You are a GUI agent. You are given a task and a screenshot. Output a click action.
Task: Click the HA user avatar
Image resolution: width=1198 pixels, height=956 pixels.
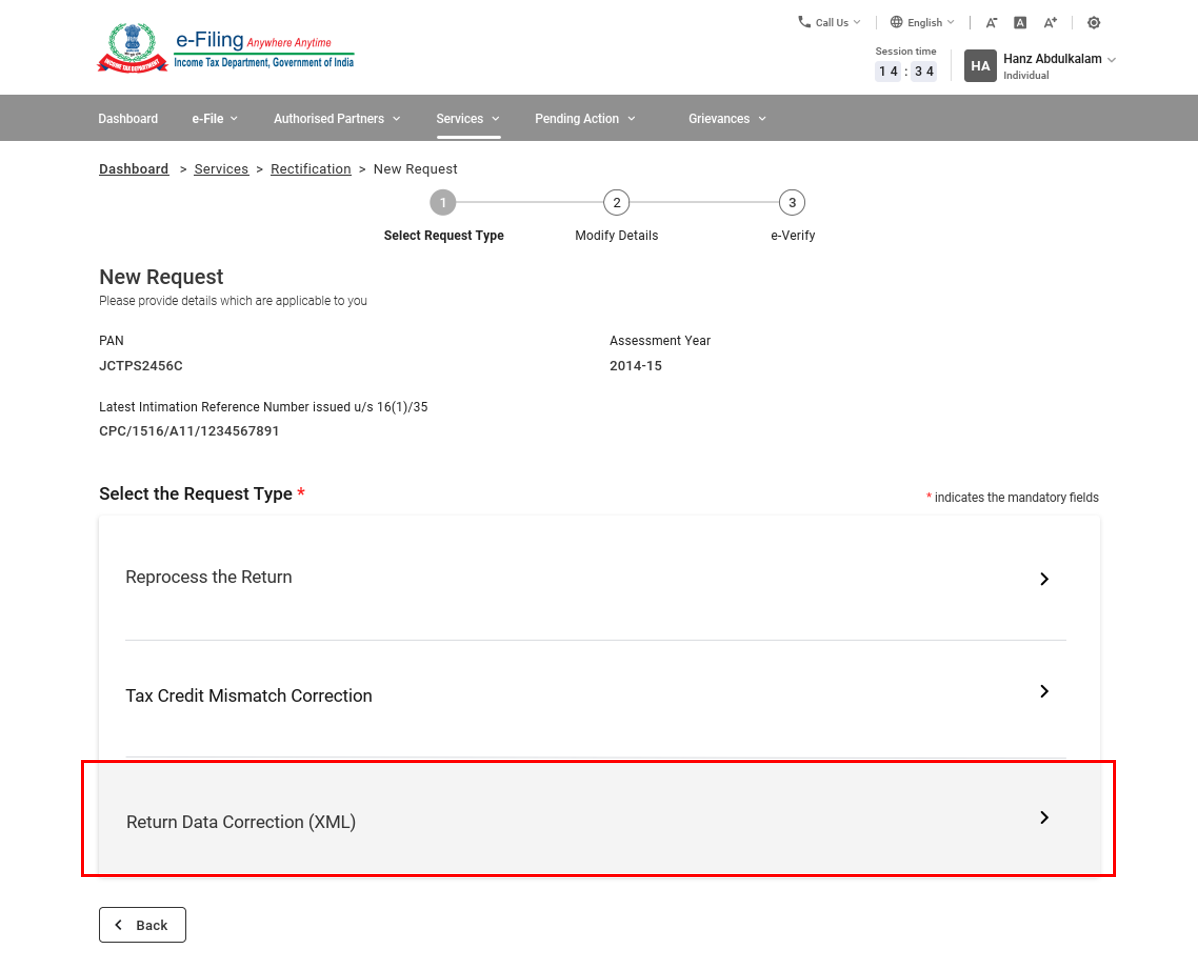pyautogui.click(x=980, y=66)
